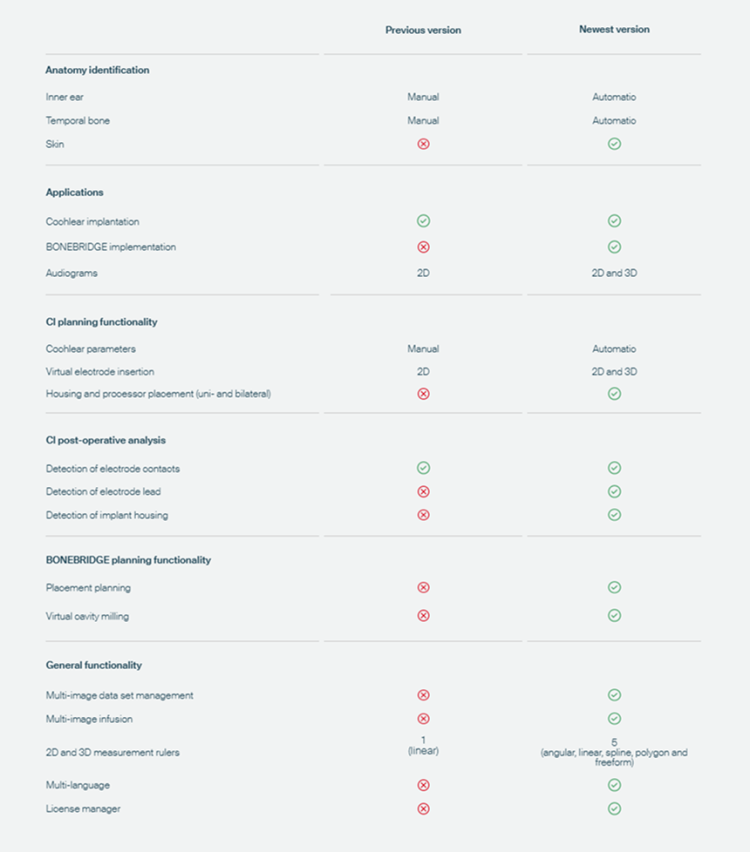Screen dimensions: 750x852
Task: Click the BONEBRIDGE planning functionality heading
Action: (x=128, y=560)
